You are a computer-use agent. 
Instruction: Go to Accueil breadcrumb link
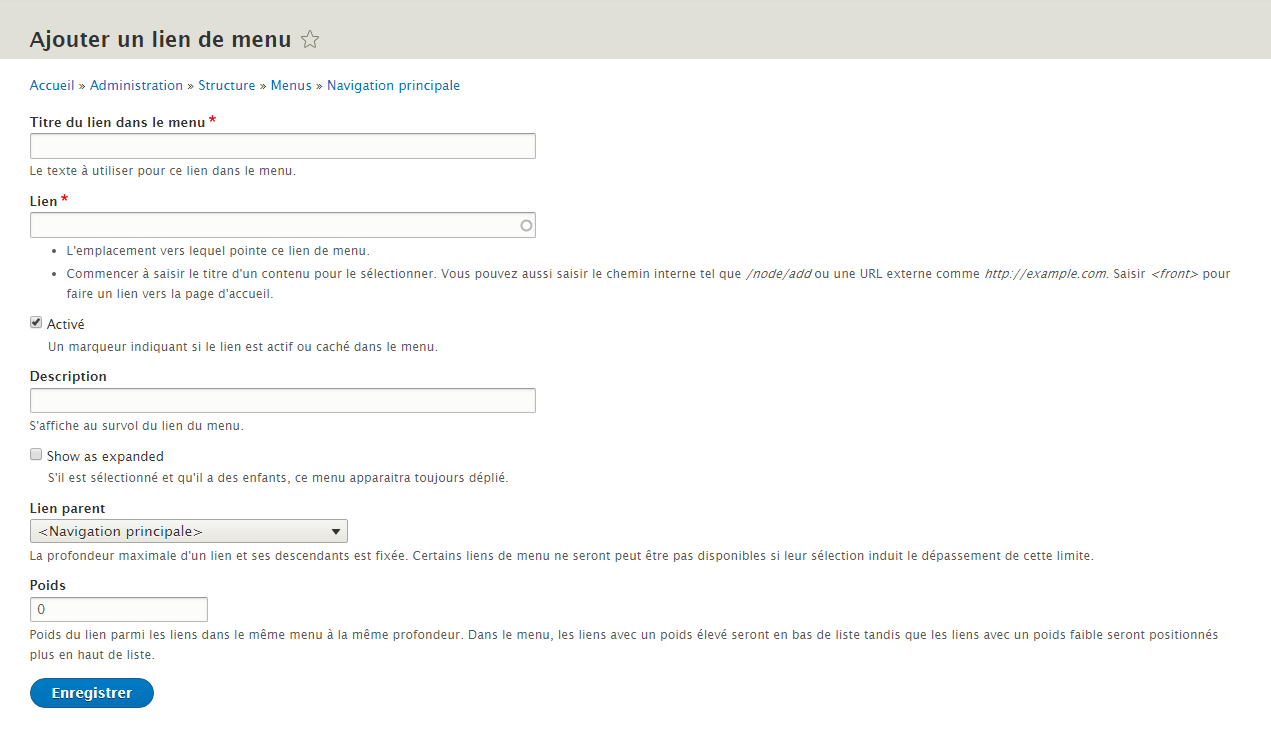coord(52,86)
